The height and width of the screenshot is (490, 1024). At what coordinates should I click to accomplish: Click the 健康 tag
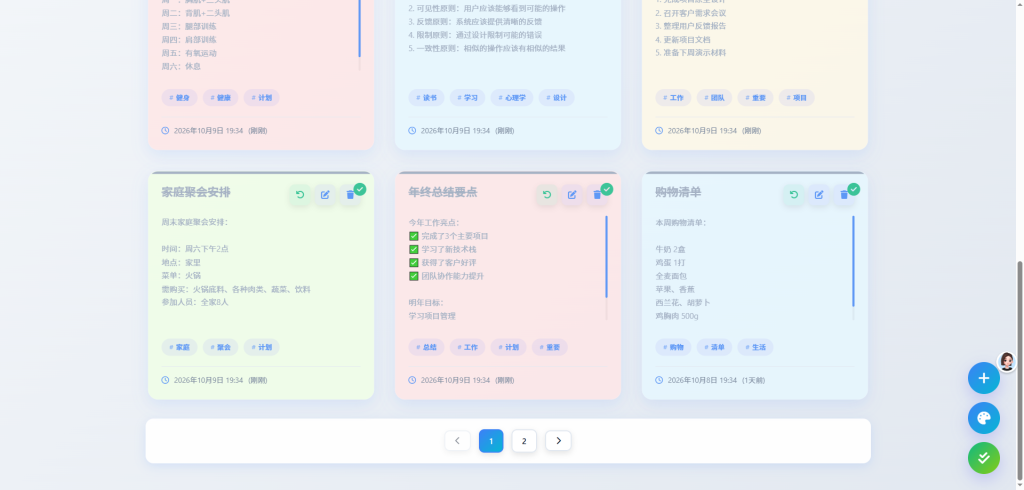(221, 98)
